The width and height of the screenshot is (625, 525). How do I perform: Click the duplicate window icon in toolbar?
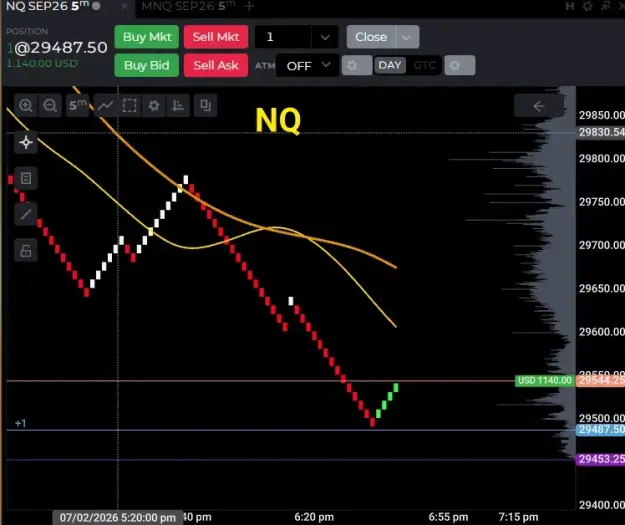[x=205, y=105]
